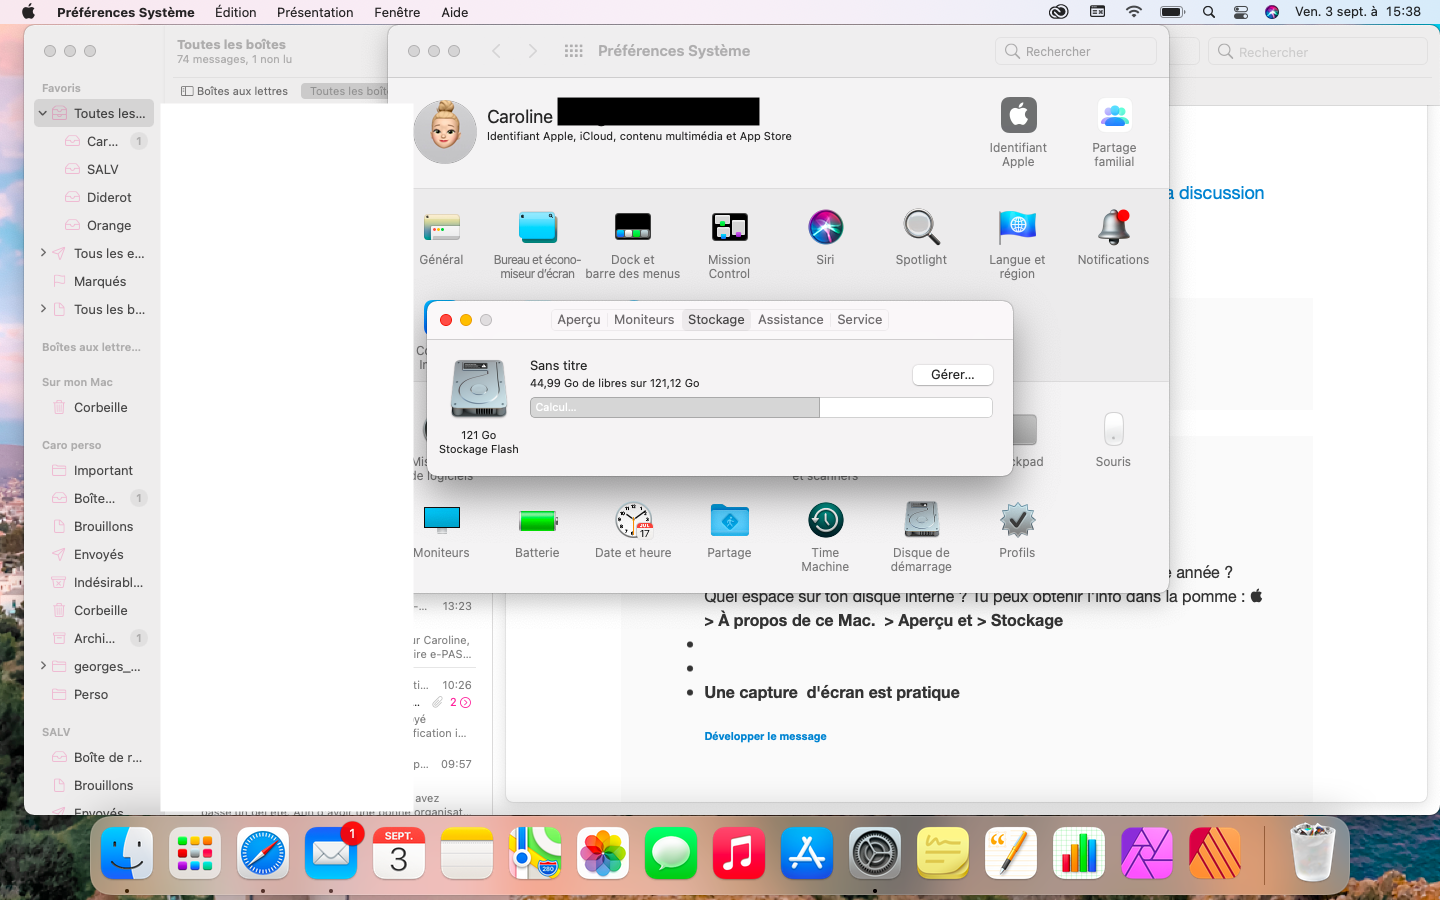This screenshot has width=1440, height=900.
Task: Open Spotlight search in menu bar
Action: click(x=1209, y=12)
